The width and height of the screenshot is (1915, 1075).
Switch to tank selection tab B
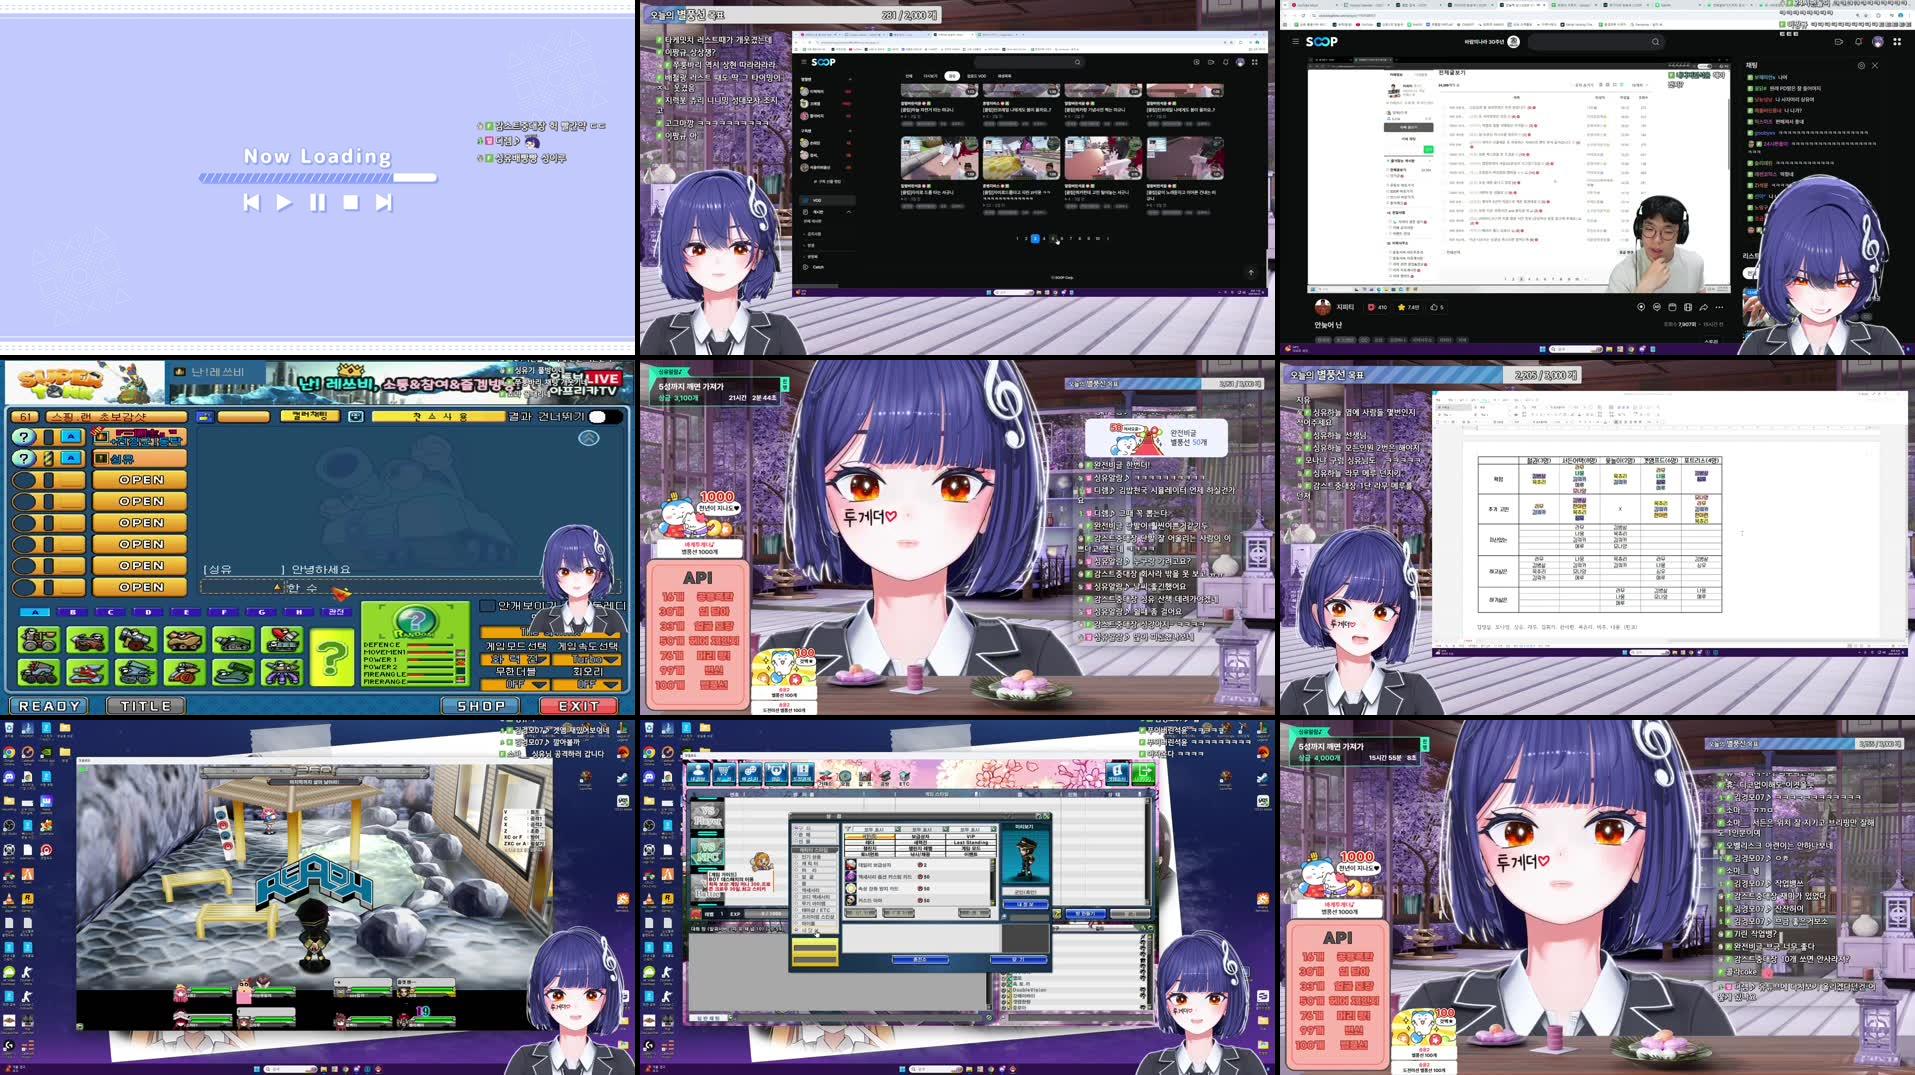point(72,611)
